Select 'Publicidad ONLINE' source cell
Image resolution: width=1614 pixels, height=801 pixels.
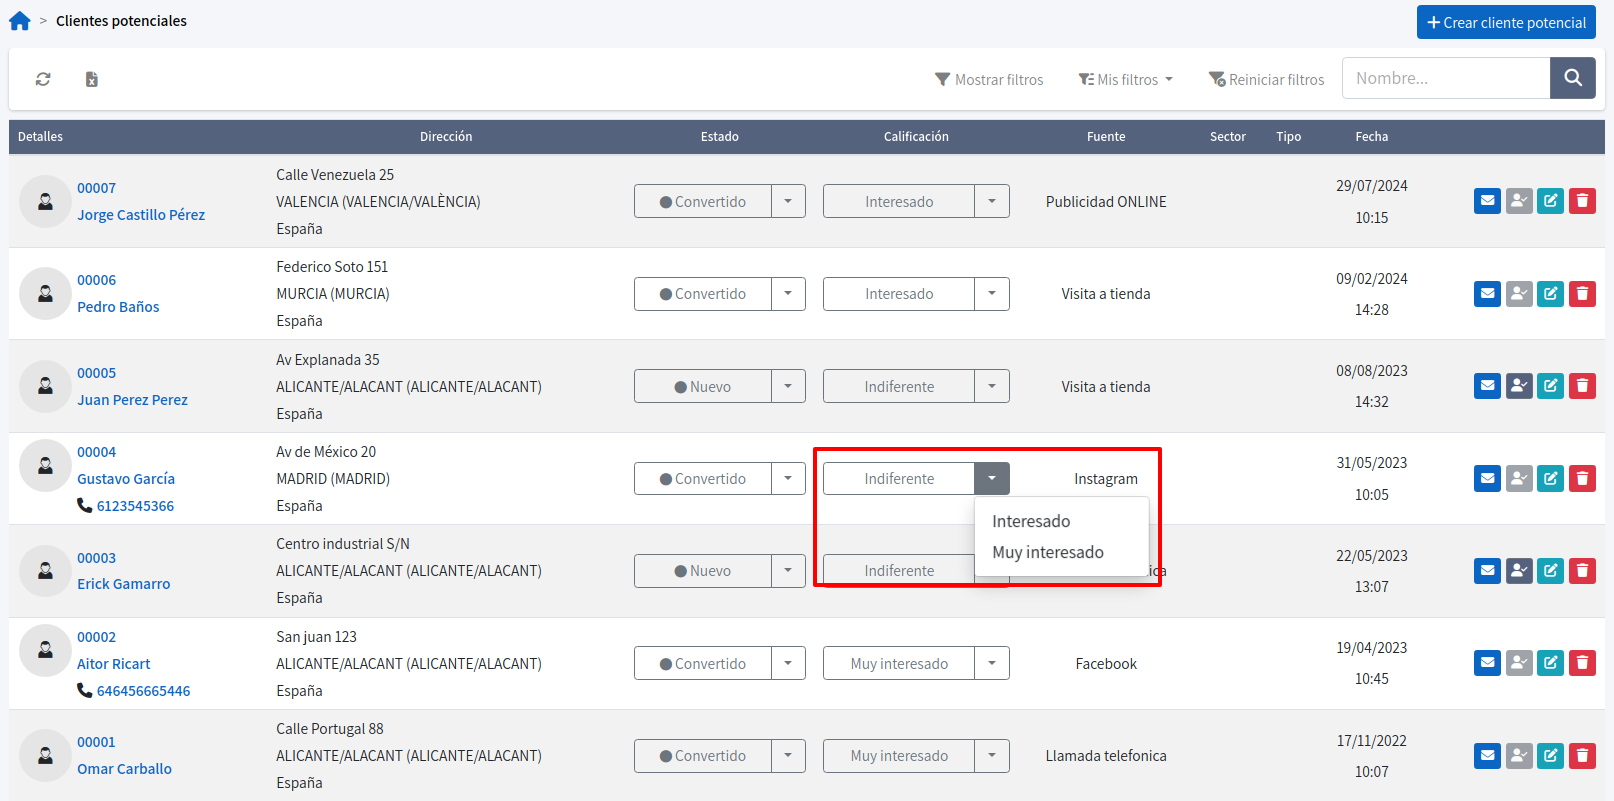click(1106, 202)
